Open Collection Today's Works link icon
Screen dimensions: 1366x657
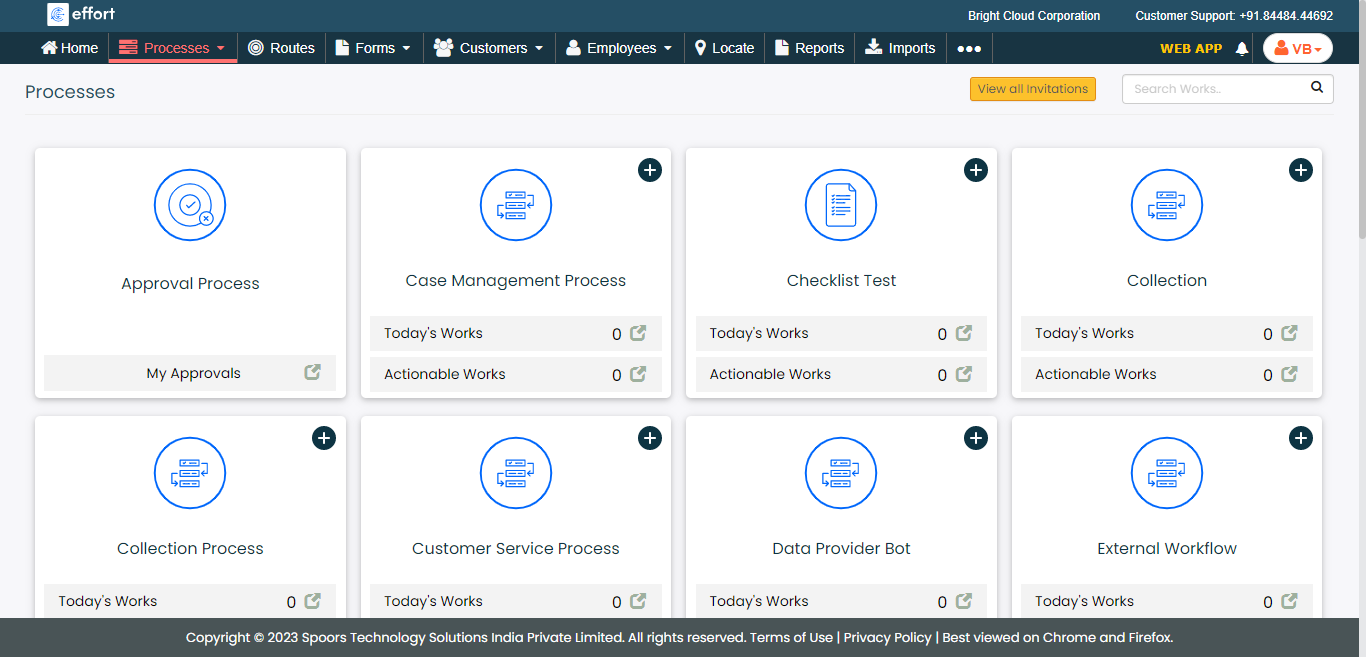tap(1289, 333)
